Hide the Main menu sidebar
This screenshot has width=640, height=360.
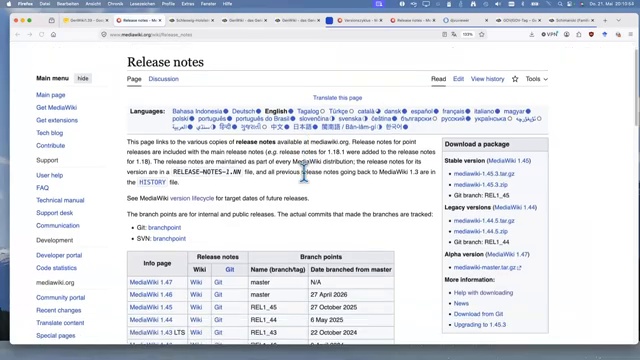(83, 78)
